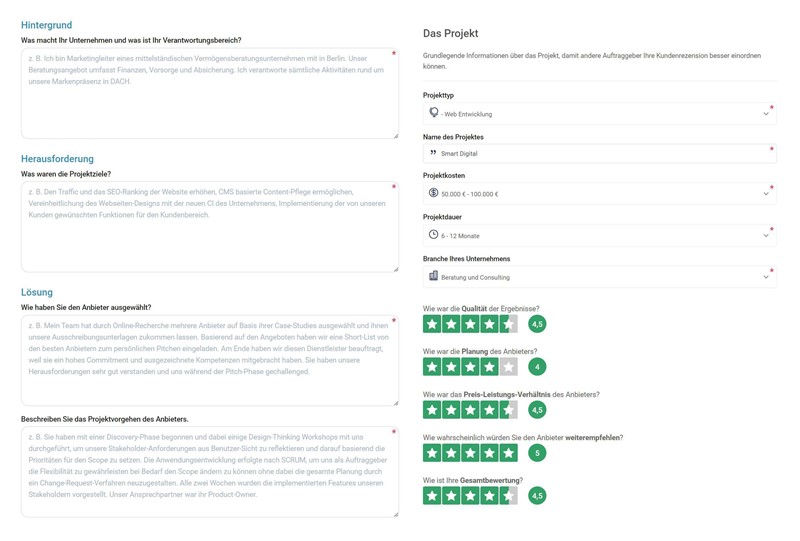Set Gesamtbewertung to fifth star

508,496
